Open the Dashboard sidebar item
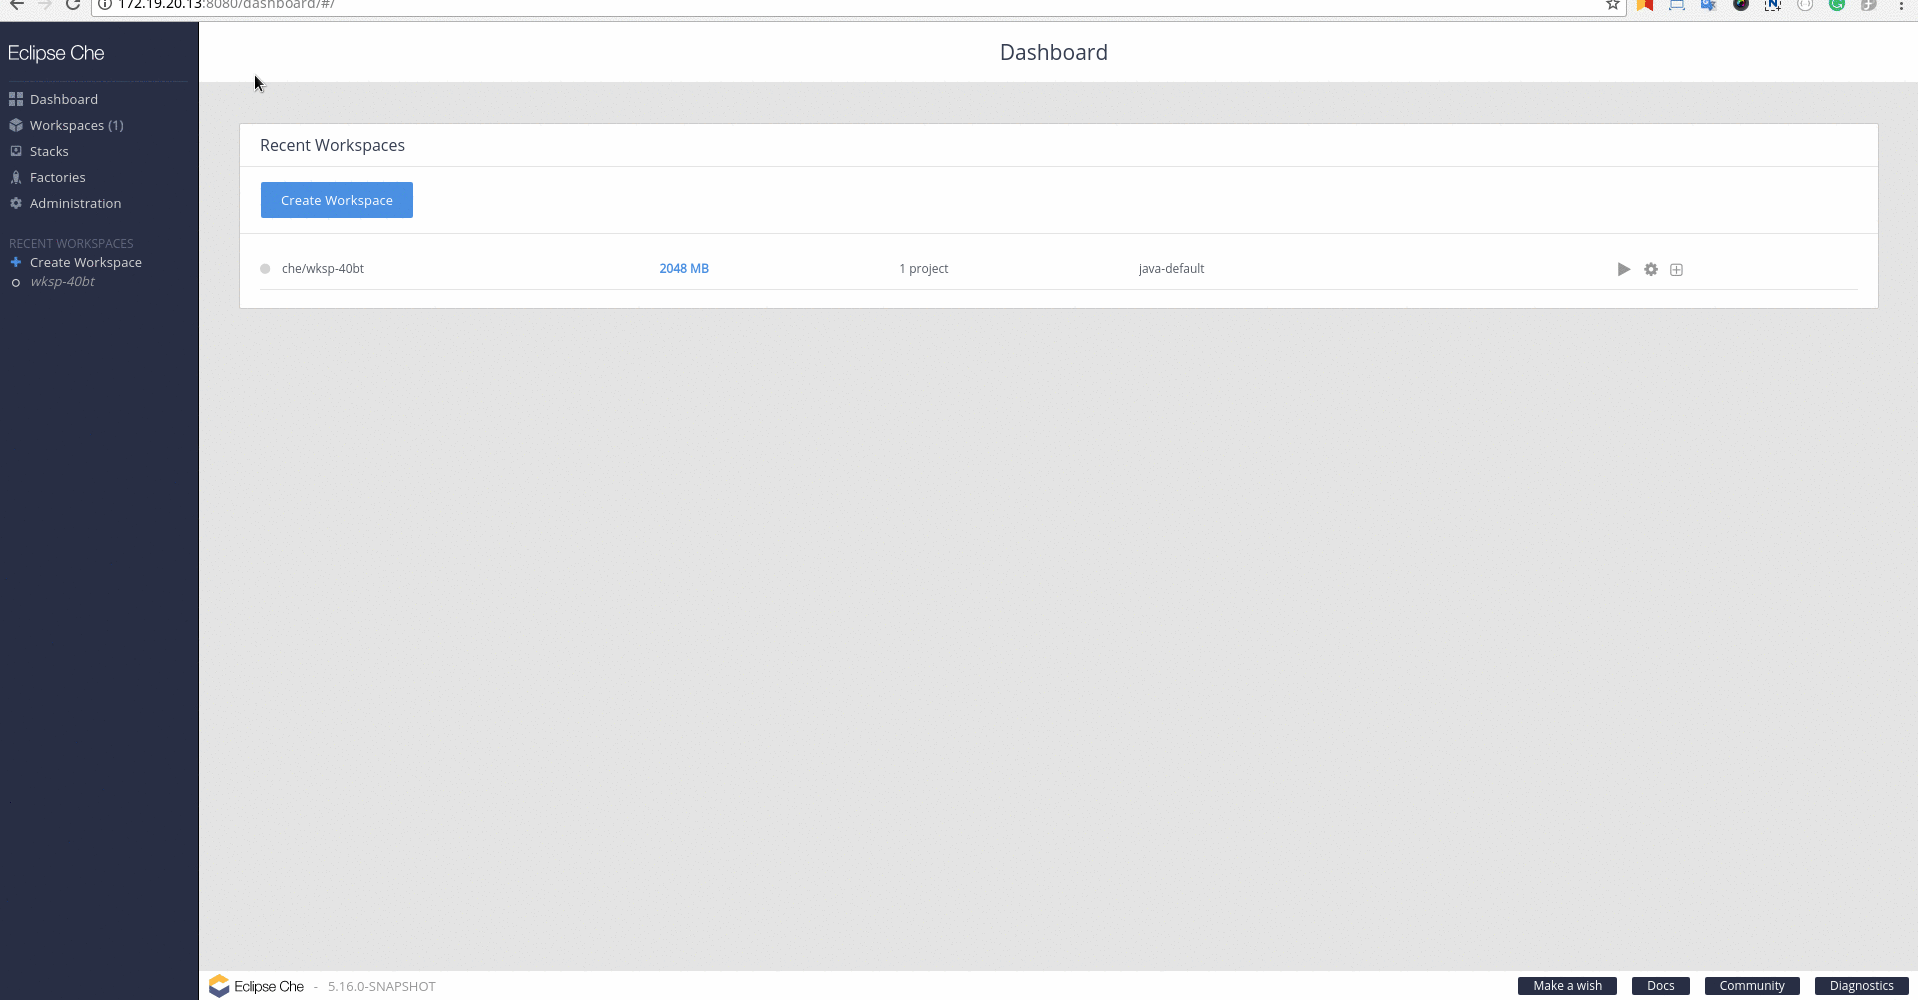This screenshot has width=1918, height=1000. 64,99
